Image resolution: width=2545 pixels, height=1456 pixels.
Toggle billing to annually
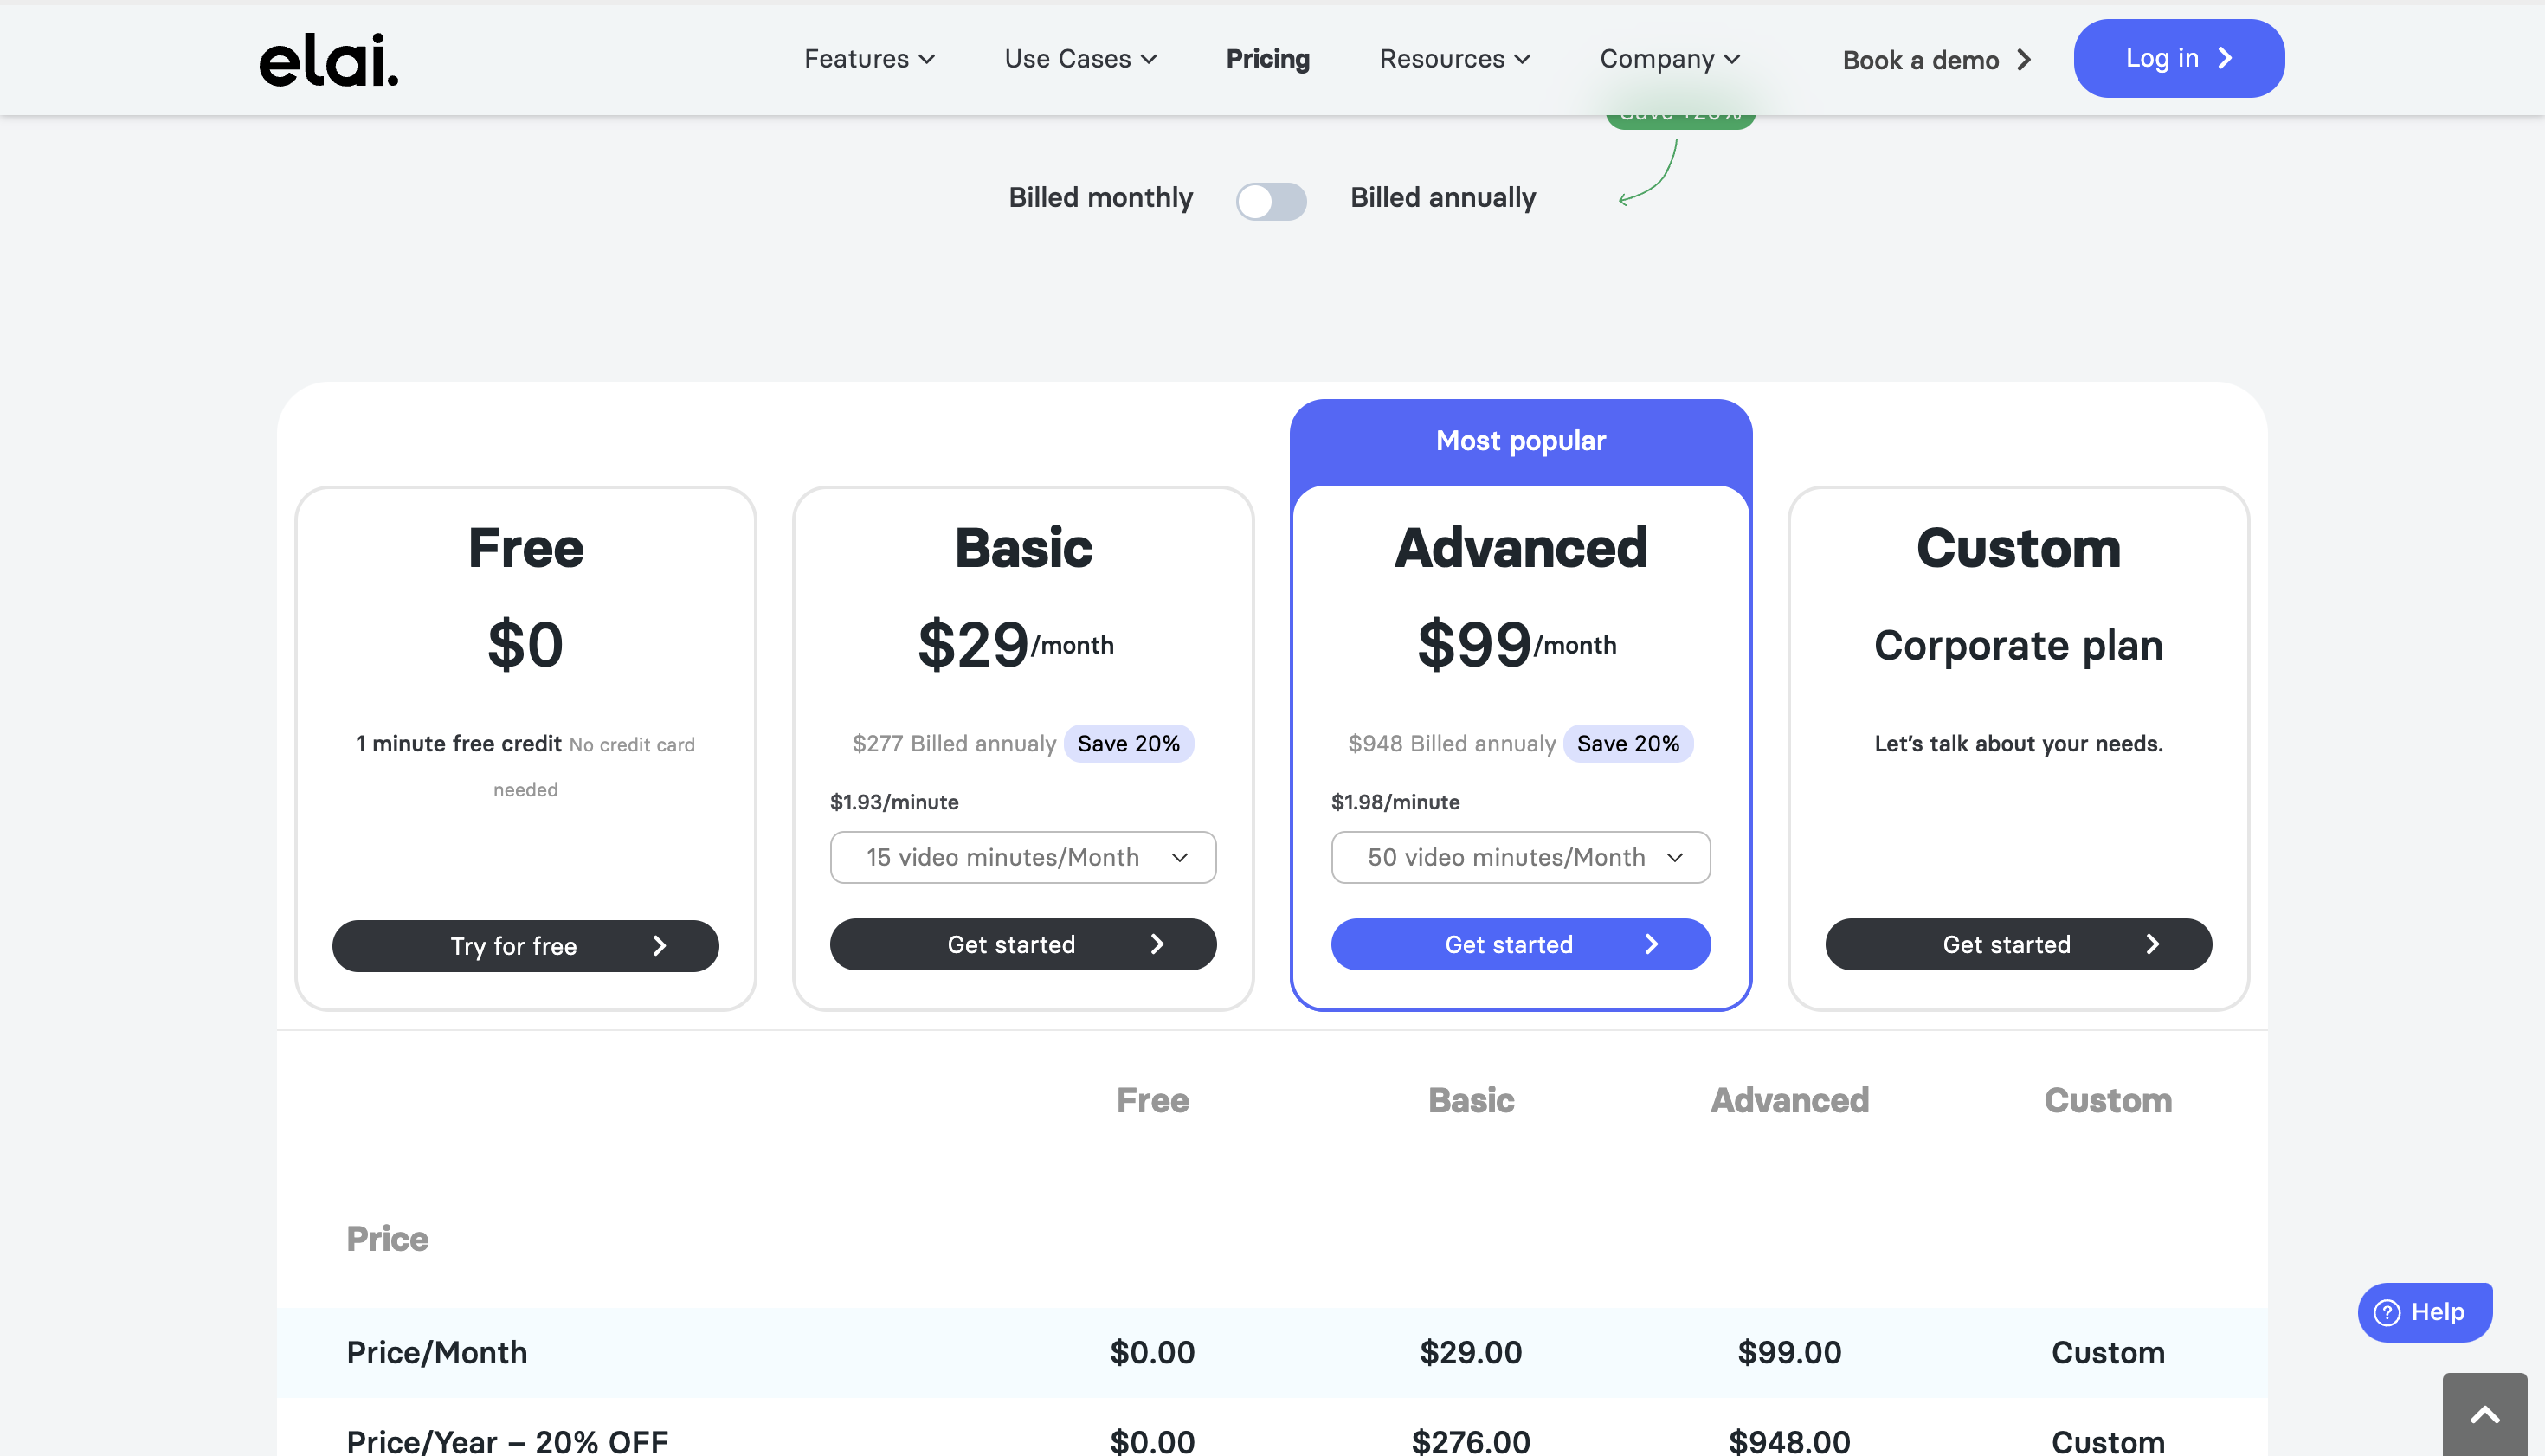pos(1271,201)
